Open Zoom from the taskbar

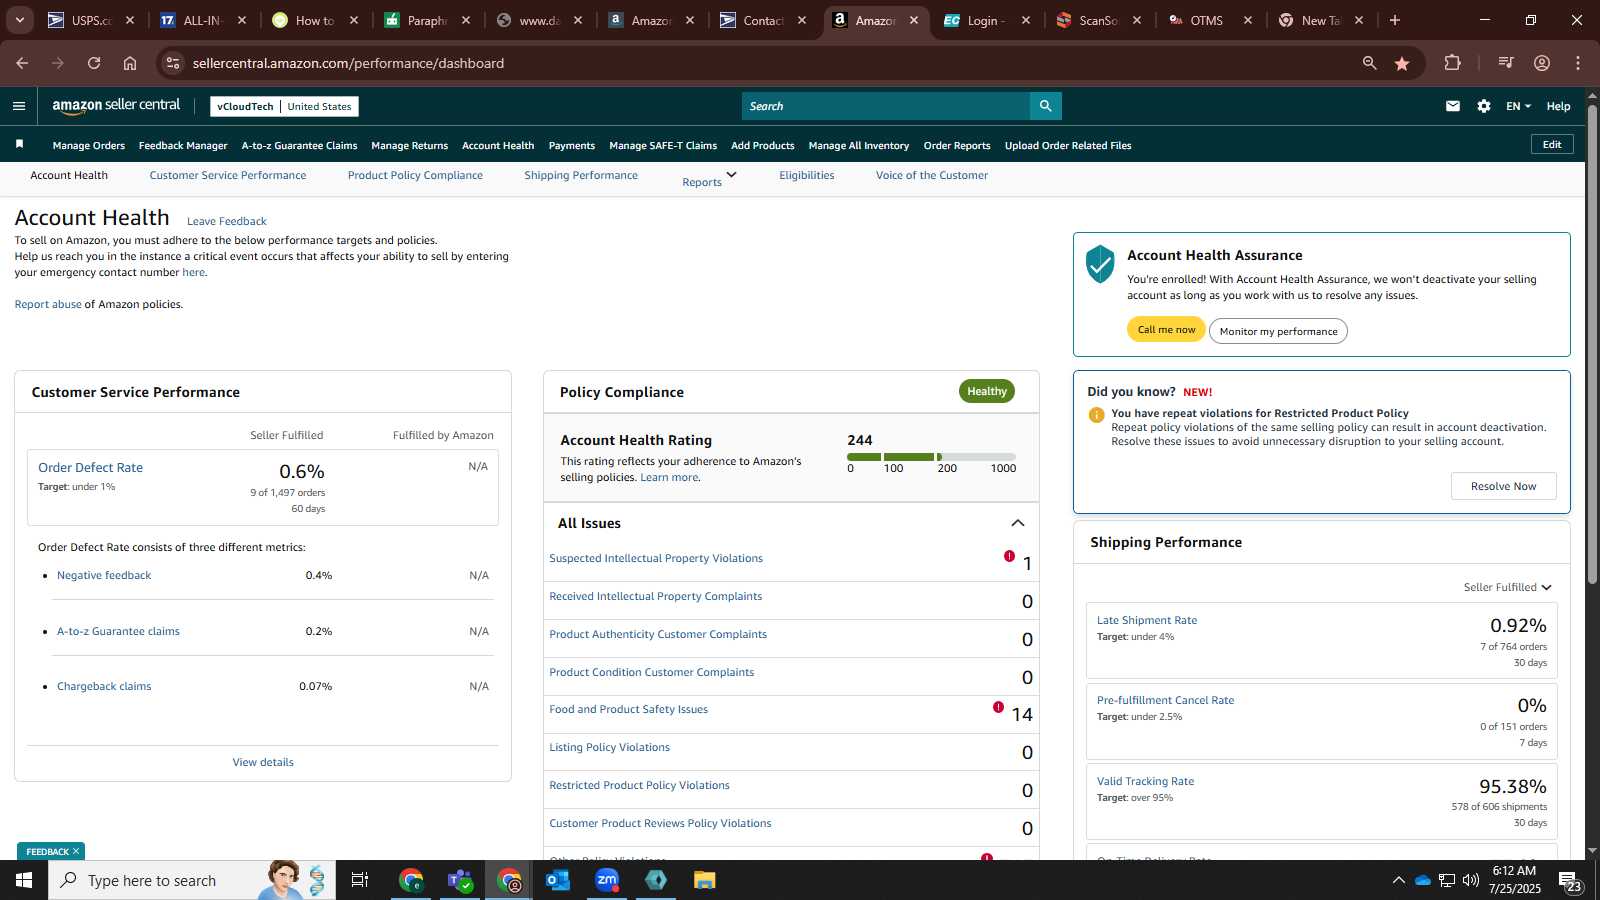pyautogui.click(x=607, y=880)
